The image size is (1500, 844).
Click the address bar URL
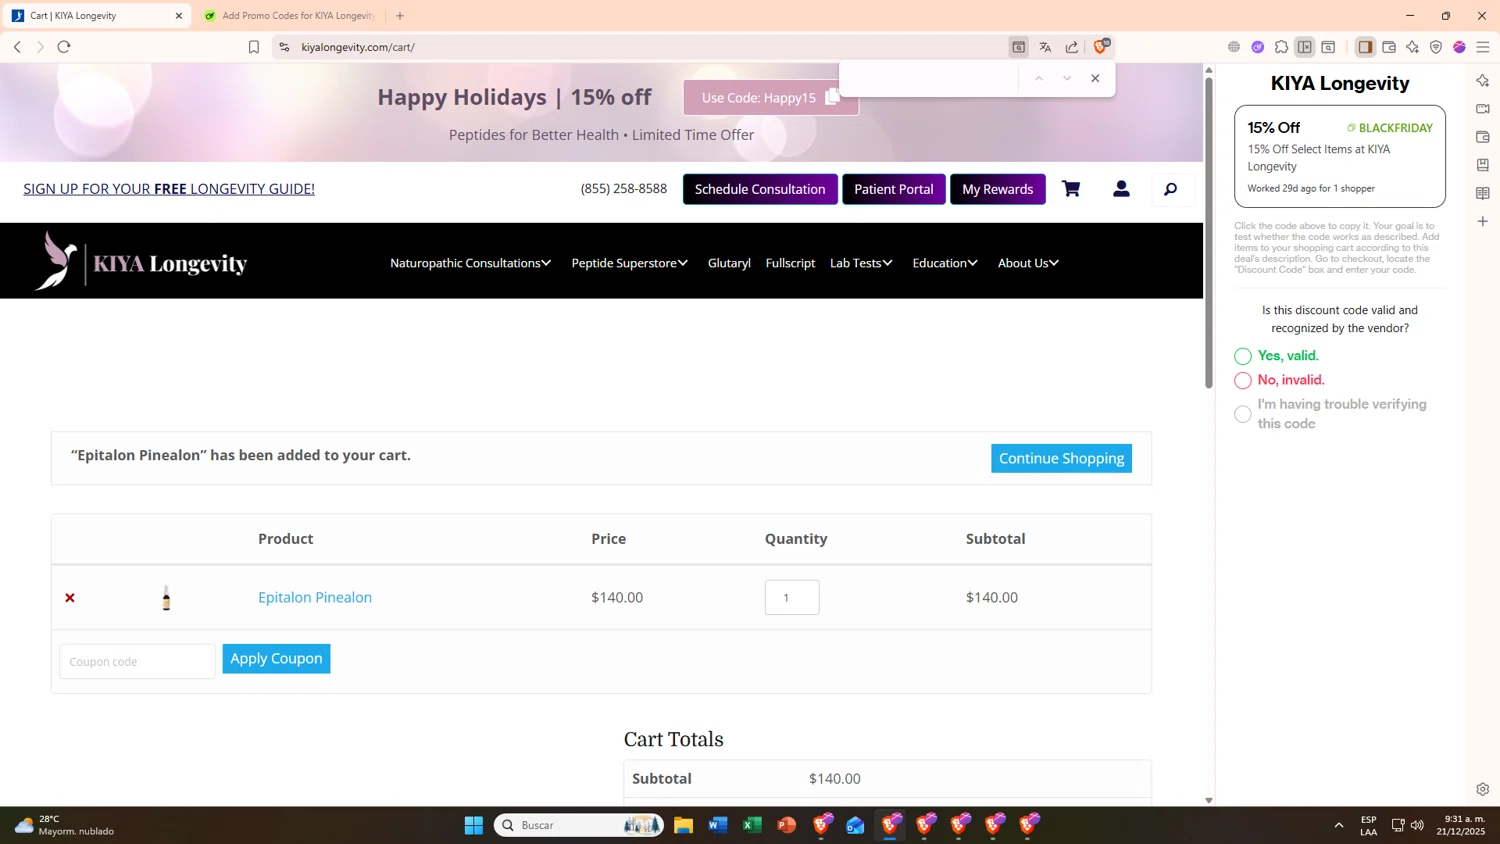point(358,47)
